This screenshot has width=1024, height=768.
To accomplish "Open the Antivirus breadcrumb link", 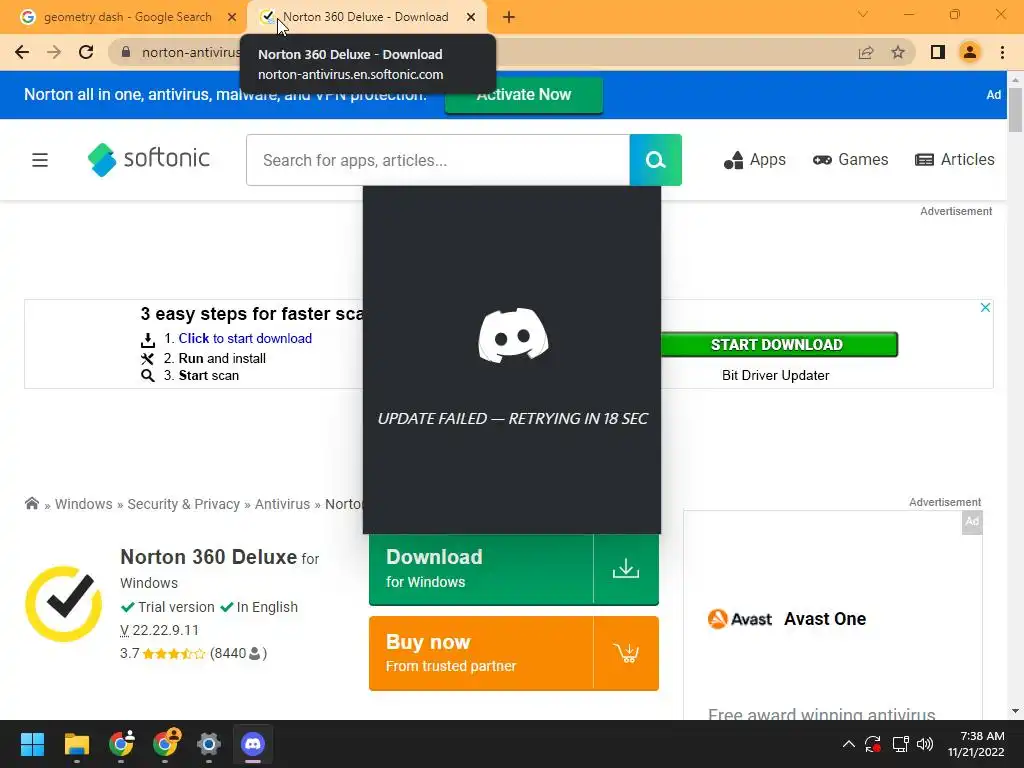I will point(282,504).
